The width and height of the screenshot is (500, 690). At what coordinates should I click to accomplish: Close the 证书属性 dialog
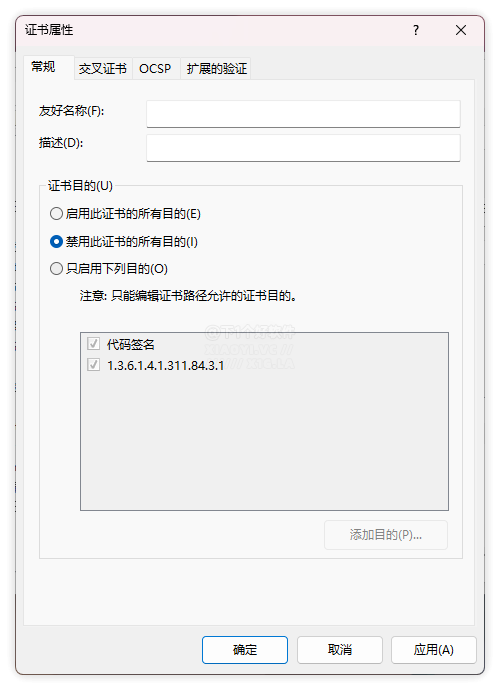461,30
